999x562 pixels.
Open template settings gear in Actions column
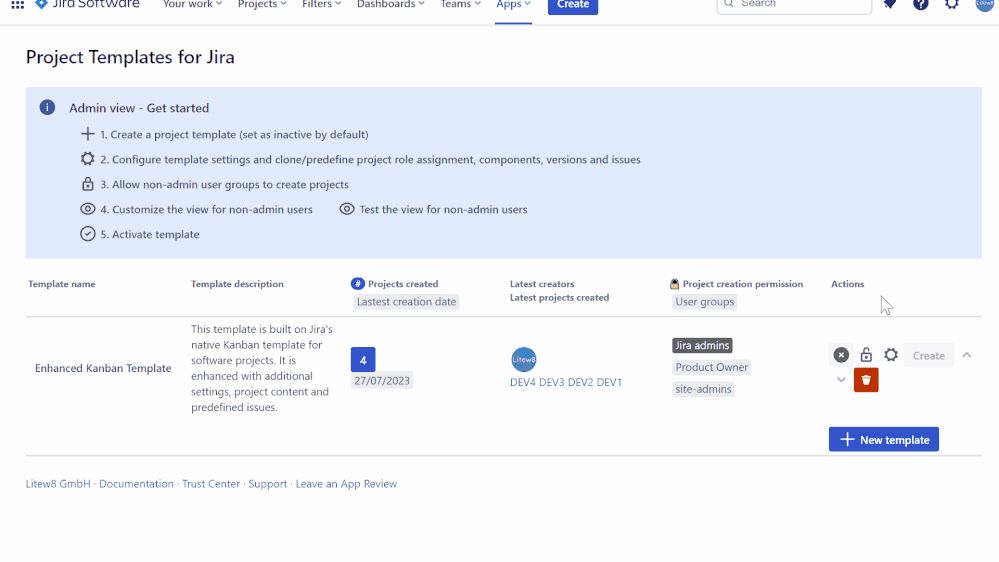coord(891,354)
